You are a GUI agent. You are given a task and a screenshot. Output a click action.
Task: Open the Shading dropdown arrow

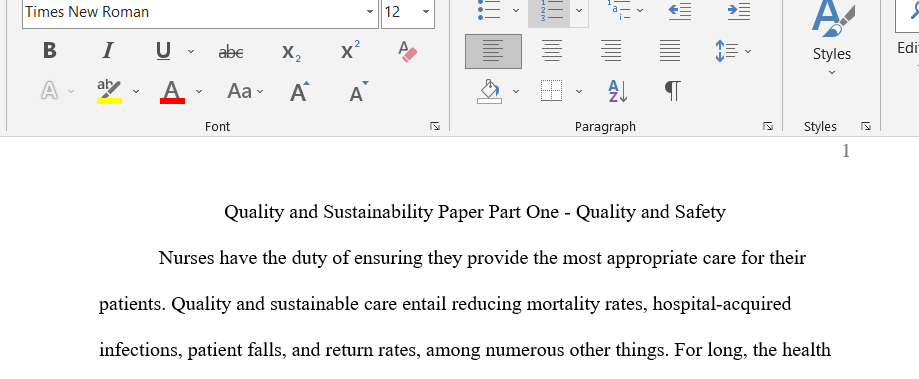(516, 91)
